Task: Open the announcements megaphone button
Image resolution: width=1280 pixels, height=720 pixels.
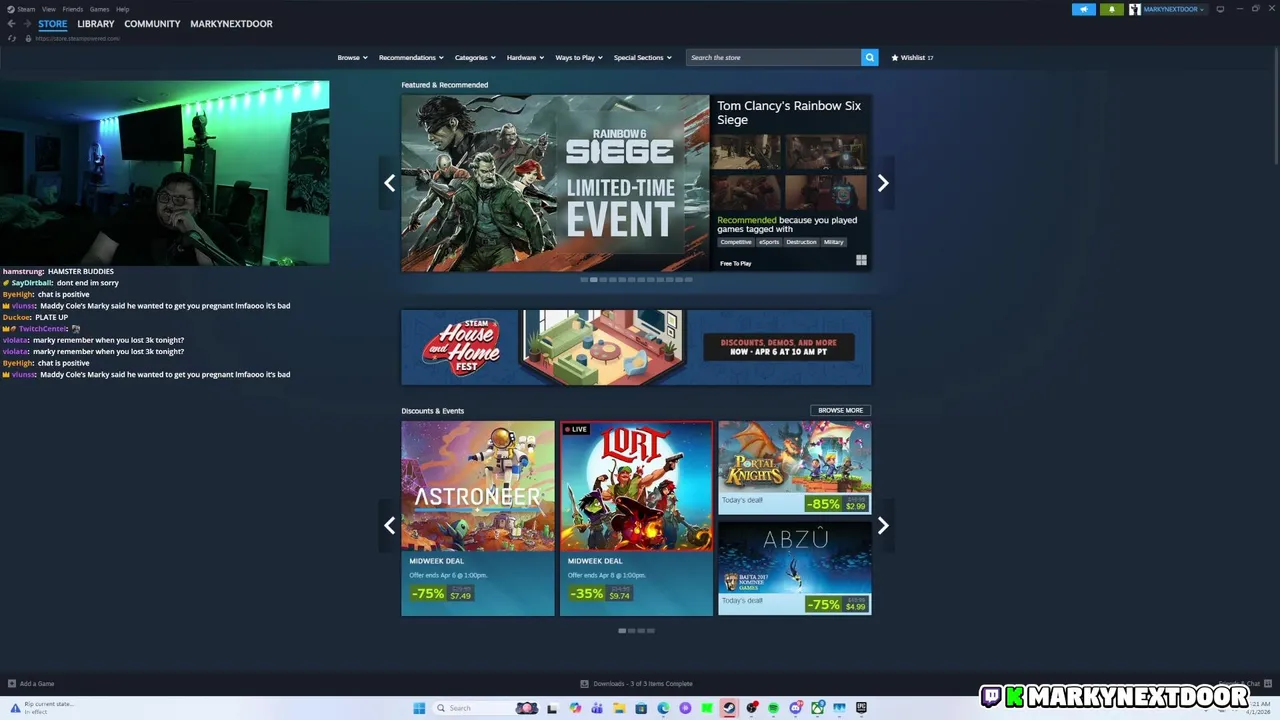Action: pos(1084,9)
